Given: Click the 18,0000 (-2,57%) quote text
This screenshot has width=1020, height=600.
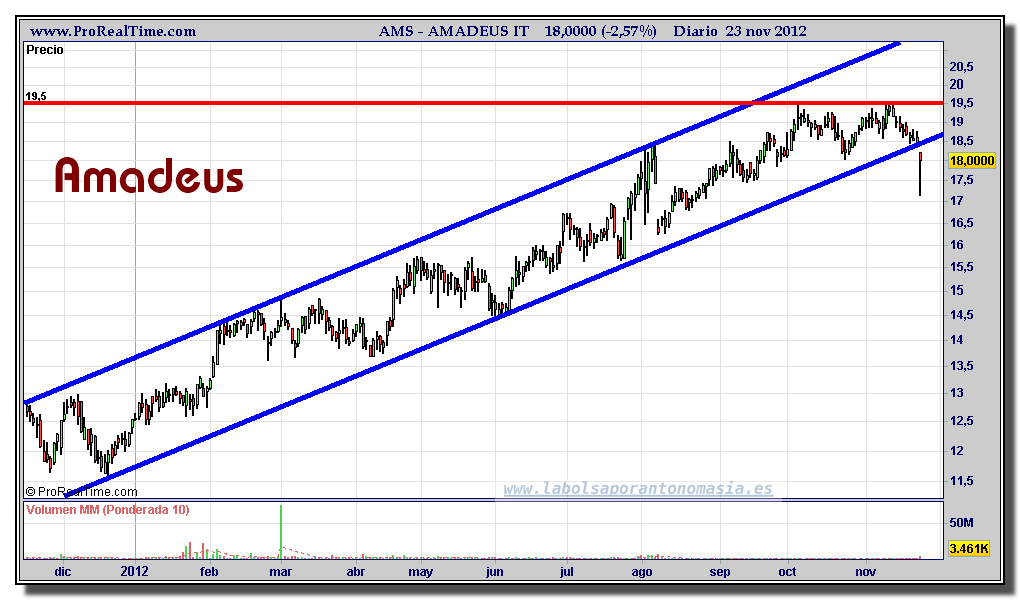Looking at the screenshot, I should [x=600, y=31].
